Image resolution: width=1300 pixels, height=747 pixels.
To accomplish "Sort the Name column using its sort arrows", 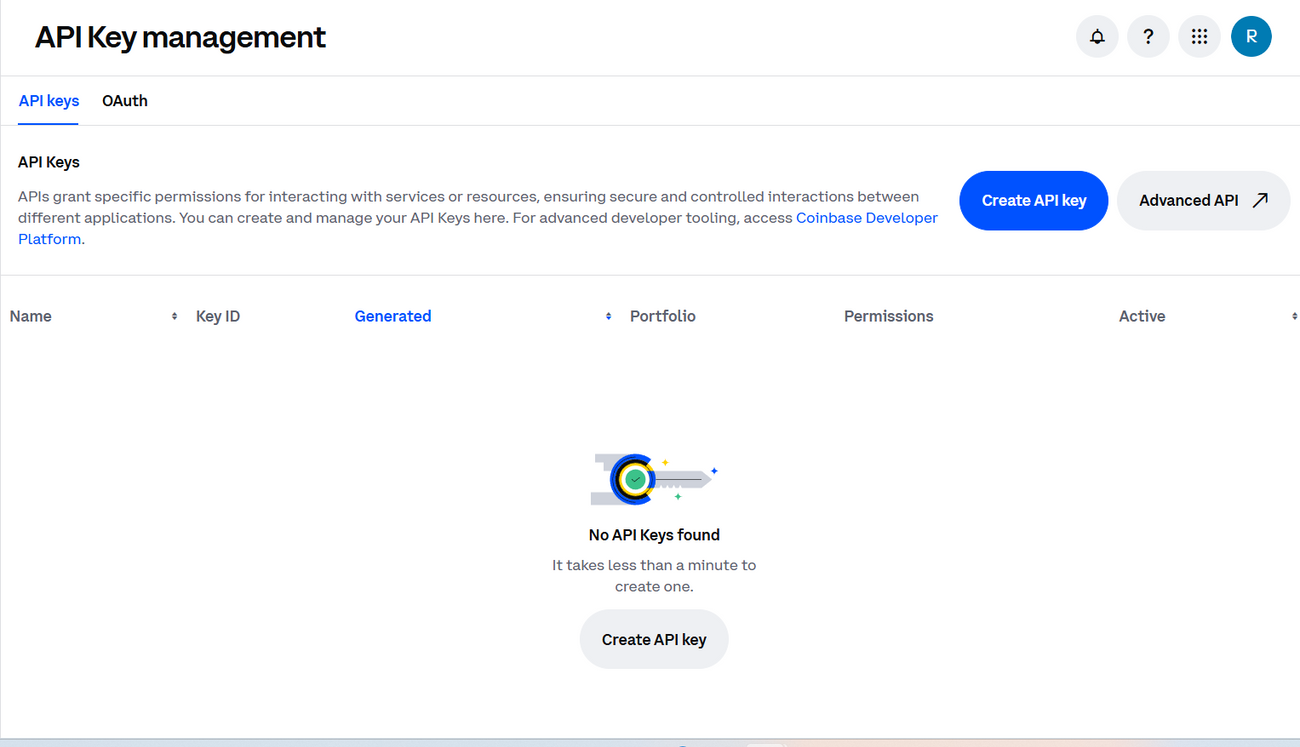I will pyautogui.click(x=172, y=316).
